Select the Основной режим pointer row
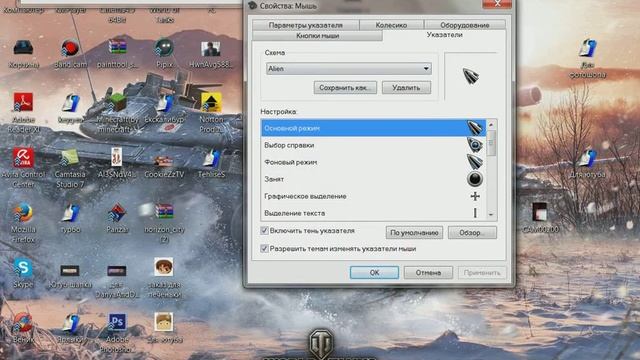 click(x=373, y=128)
